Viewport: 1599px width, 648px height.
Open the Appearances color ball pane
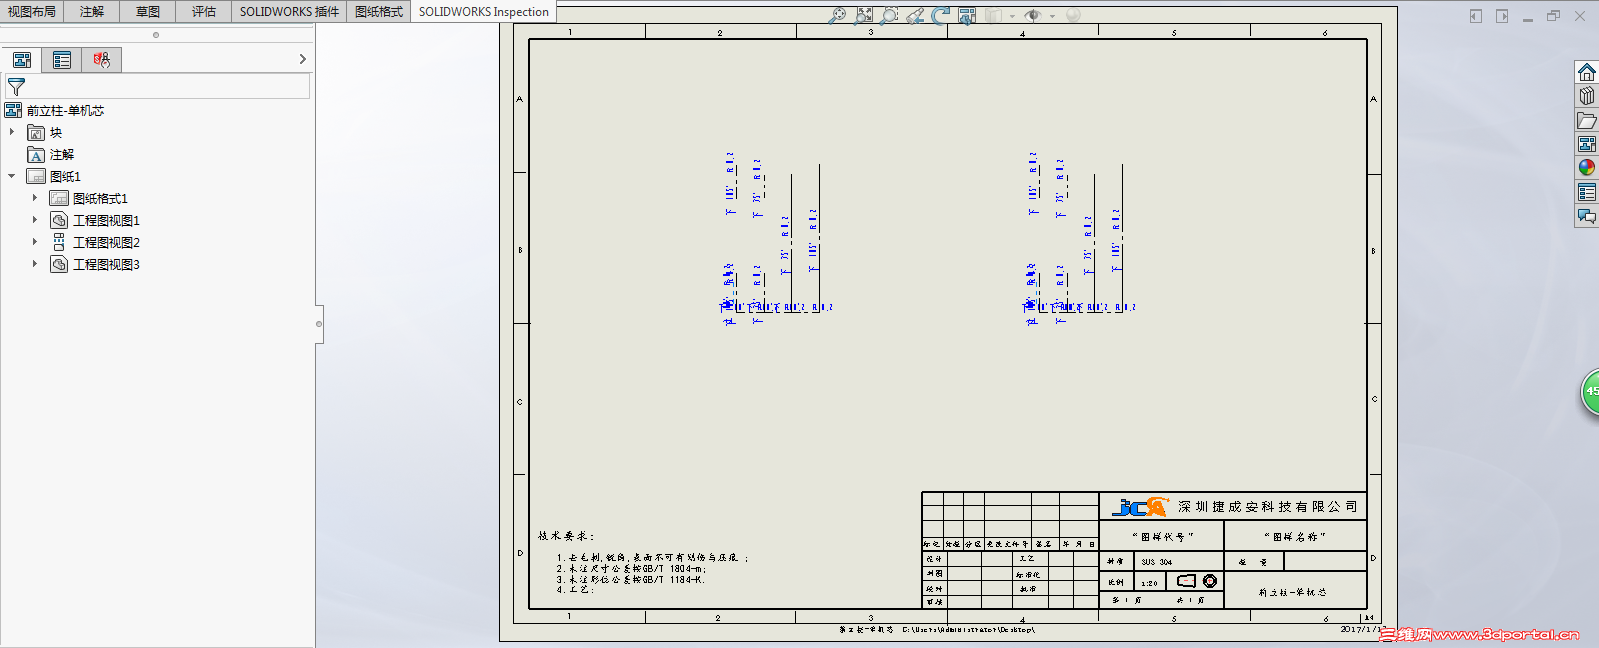pyautogui.click(x=1587, y=168)
